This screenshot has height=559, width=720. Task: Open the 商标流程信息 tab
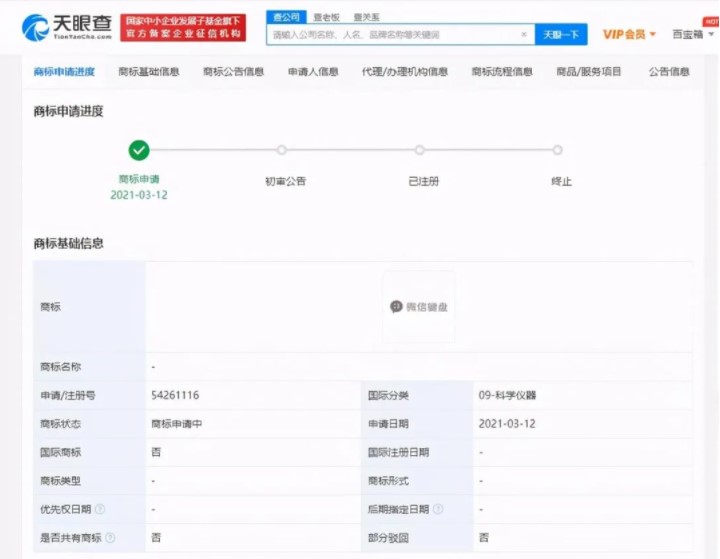tap(502, 72)
